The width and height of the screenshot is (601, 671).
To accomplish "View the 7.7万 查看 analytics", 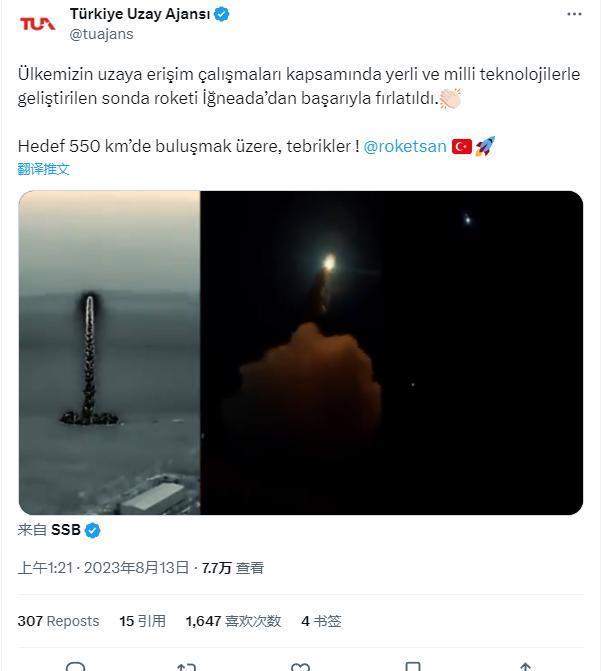I will [x=233, y=568].
